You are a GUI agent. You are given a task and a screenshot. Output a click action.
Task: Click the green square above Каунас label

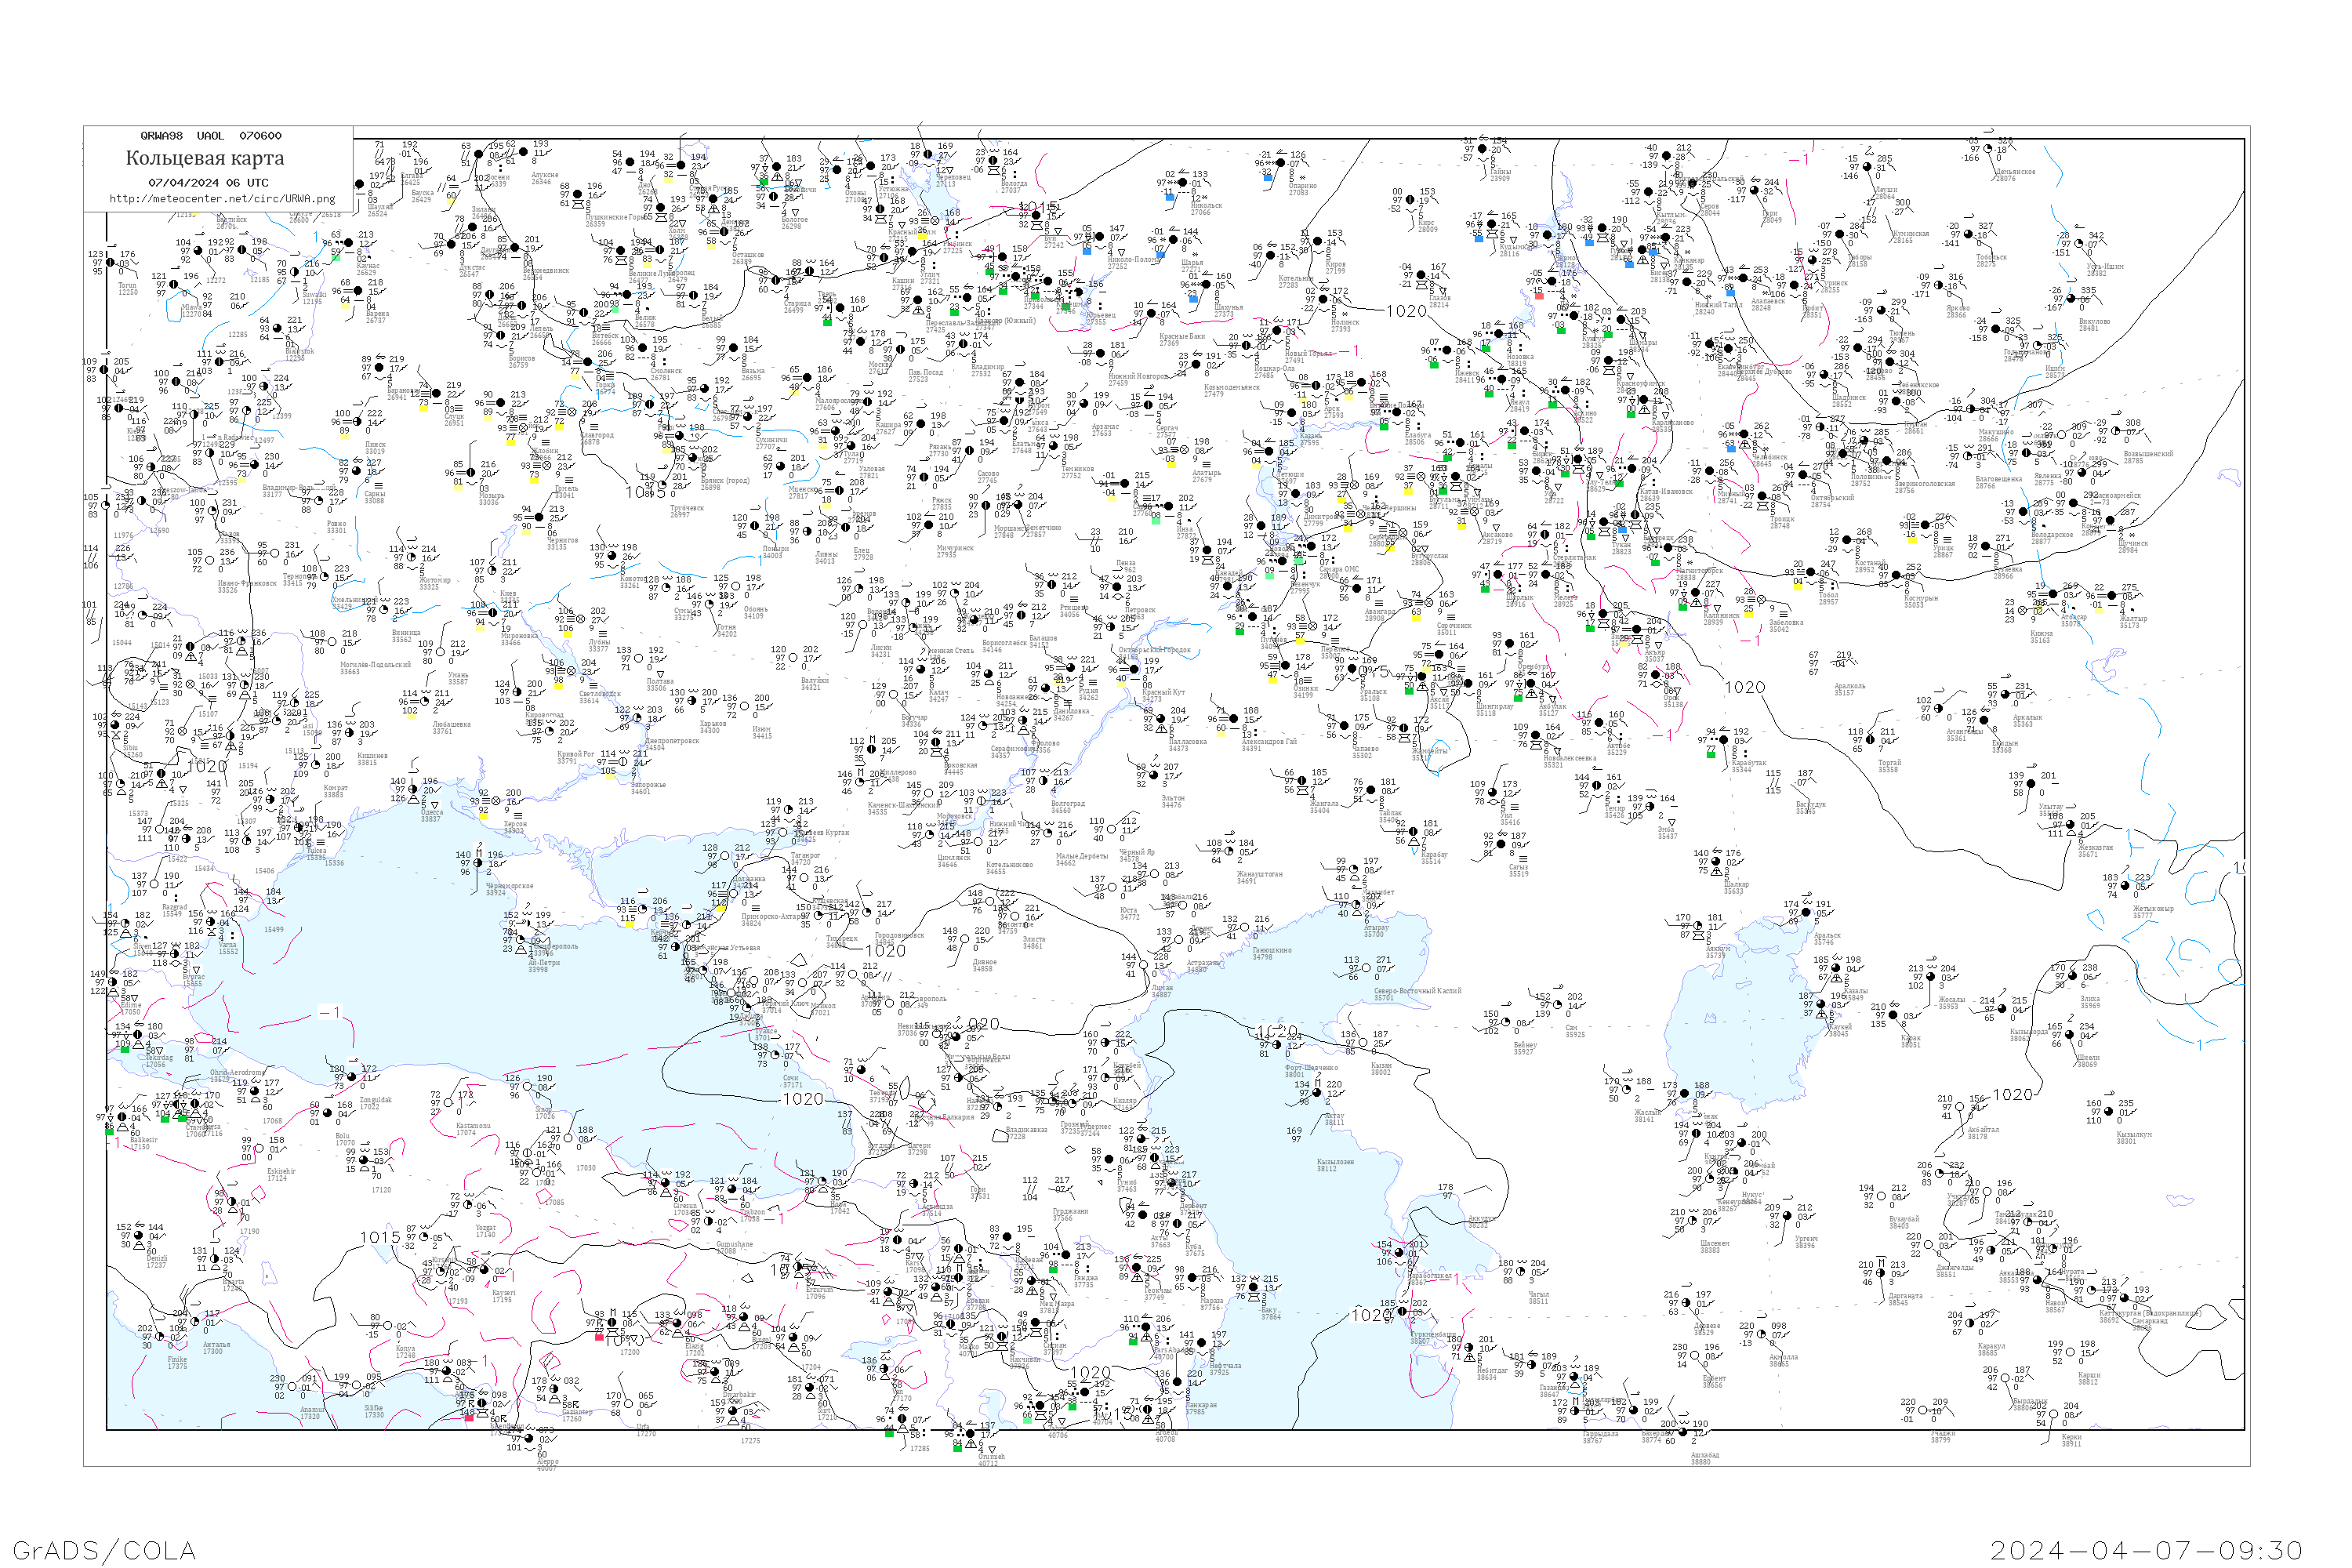(x=337, y=256)
